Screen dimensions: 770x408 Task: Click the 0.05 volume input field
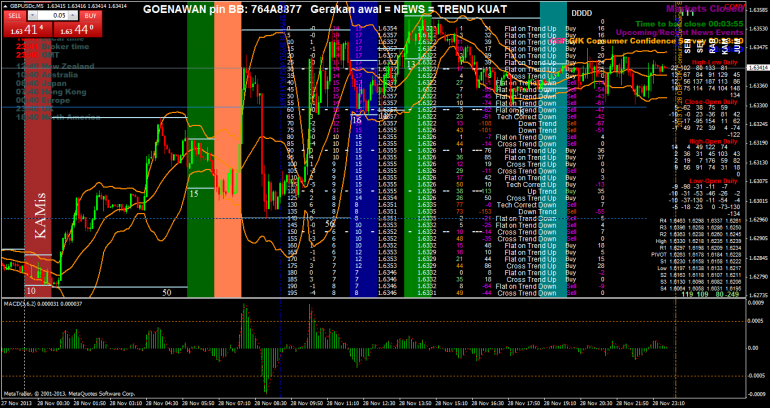(51, 16)
